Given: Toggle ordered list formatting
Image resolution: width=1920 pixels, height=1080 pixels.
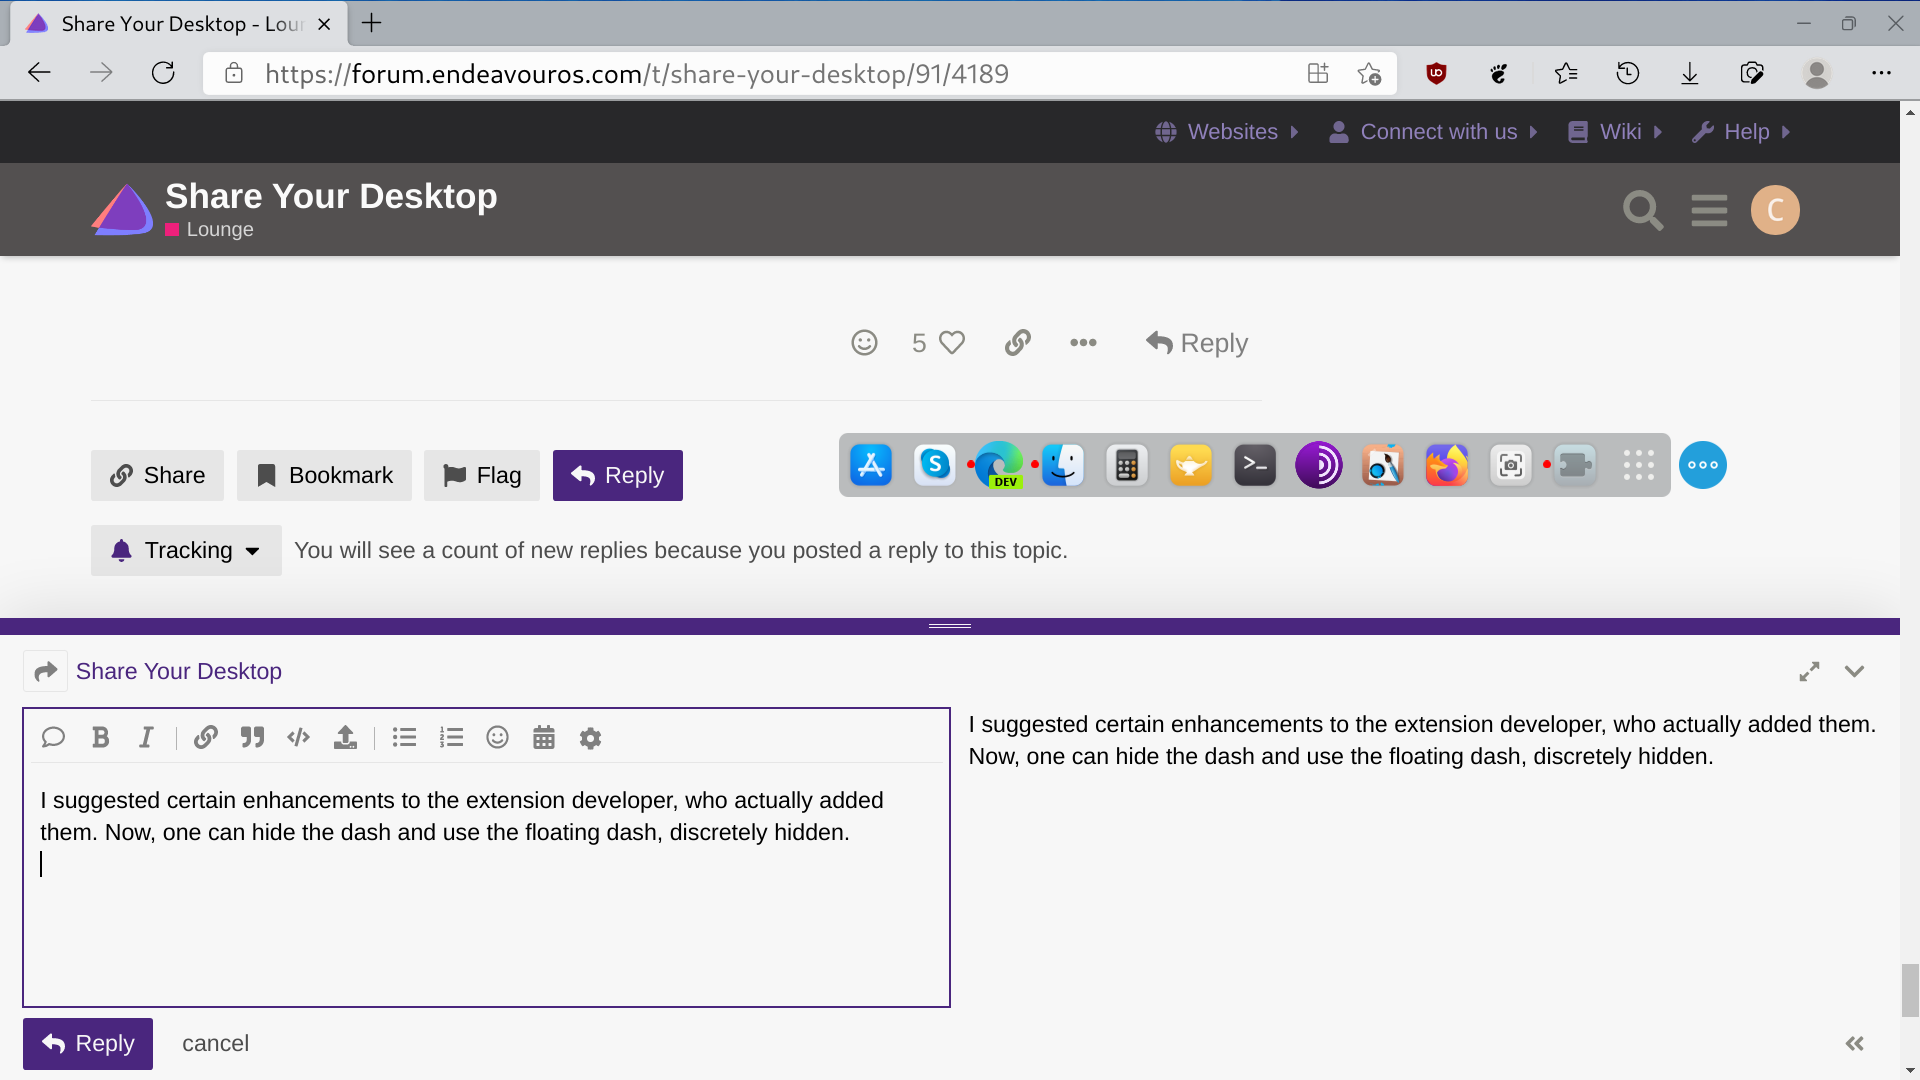Looking at the screenshot, I should click(451, 738).
